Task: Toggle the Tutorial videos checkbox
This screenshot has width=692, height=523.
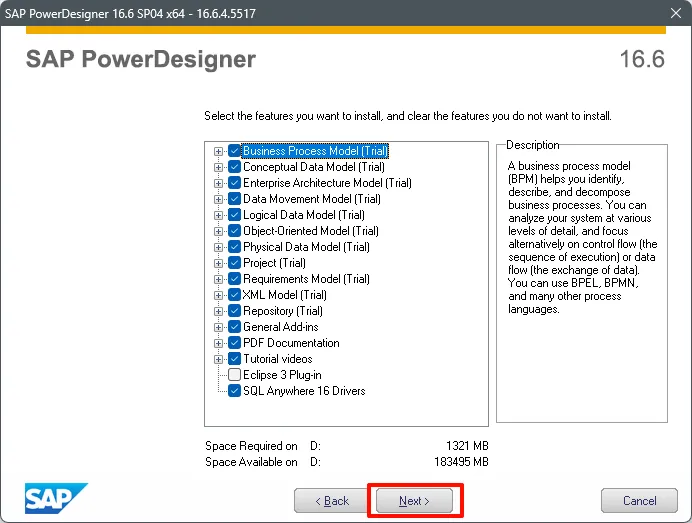Action: pos(234,359)
